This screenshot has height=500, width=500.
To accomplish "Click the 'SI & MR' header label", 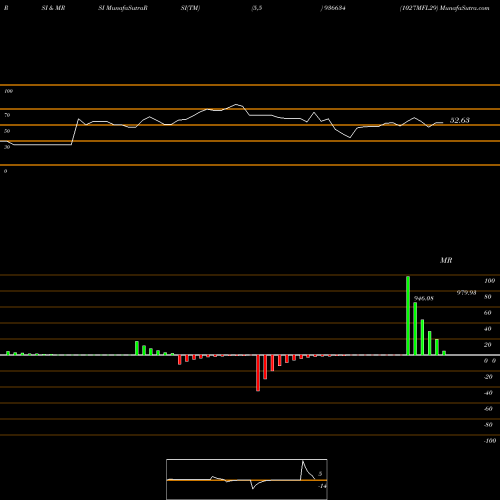I will point(53,8).
